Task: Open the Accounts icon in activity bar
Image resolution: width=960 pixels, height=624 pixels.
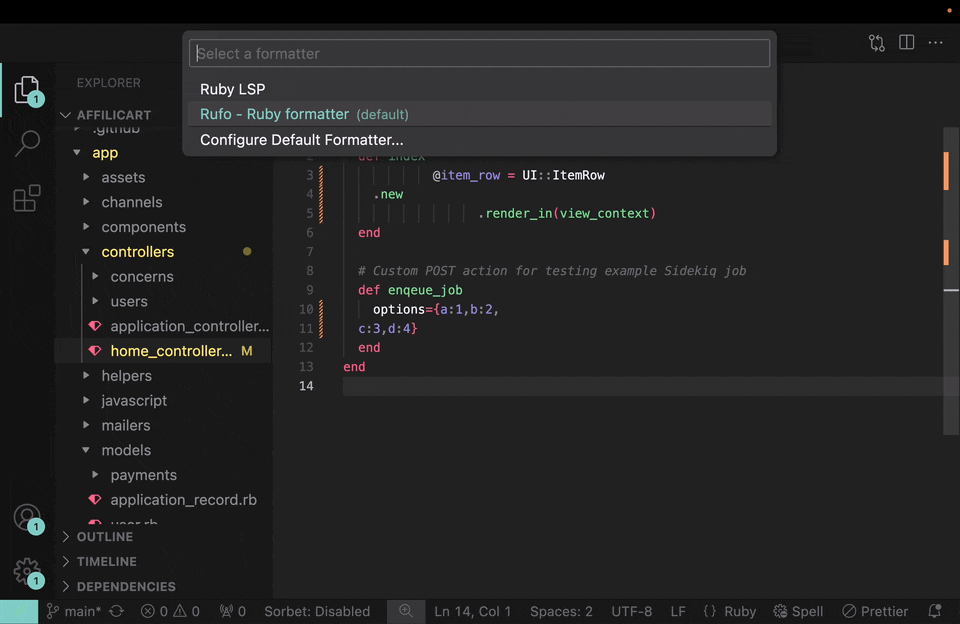Action: pyautogui.click(x=28, y=518)
